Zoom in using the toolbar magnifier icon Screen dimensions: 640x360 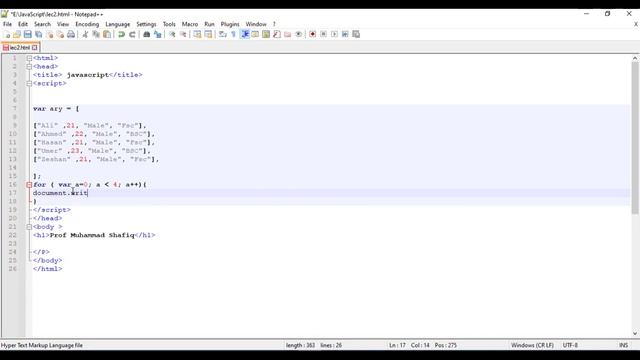coord(172,34)
